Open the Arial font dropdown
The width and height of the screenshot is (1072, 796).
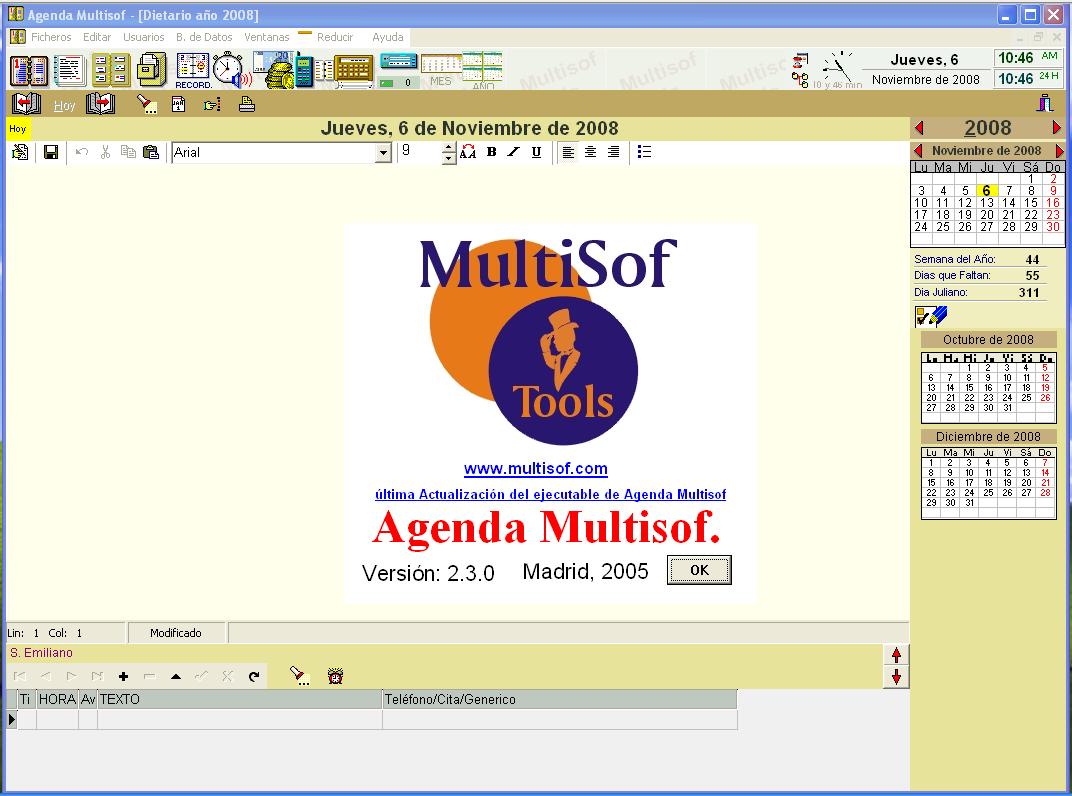tap(384, 152)
